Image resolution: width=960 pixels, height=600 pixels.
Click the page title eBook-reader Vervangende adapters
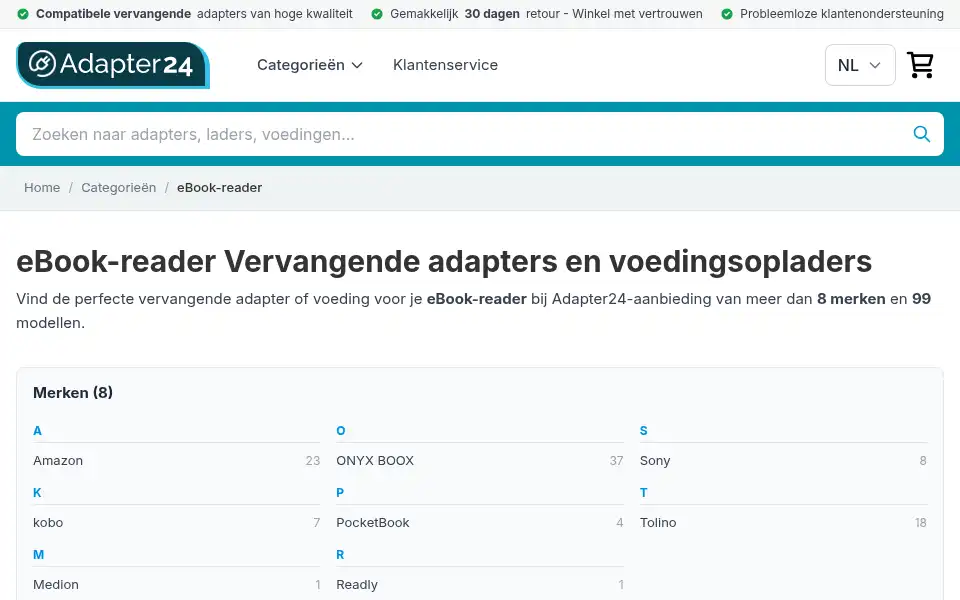[444, 261]
